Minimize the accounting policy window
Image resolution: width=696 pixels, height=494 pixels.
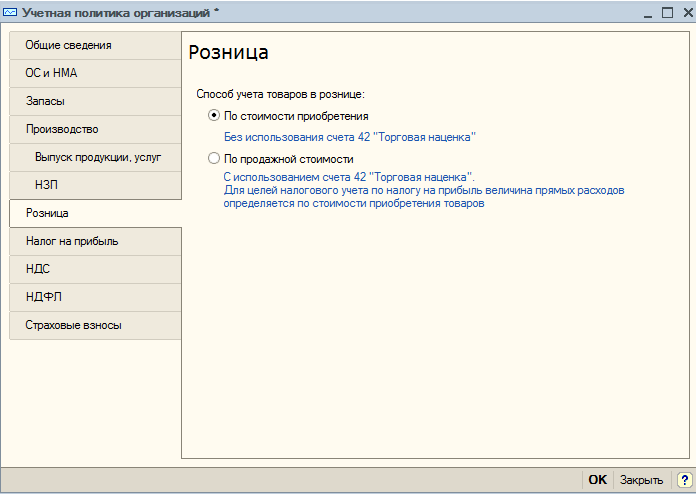648,13
